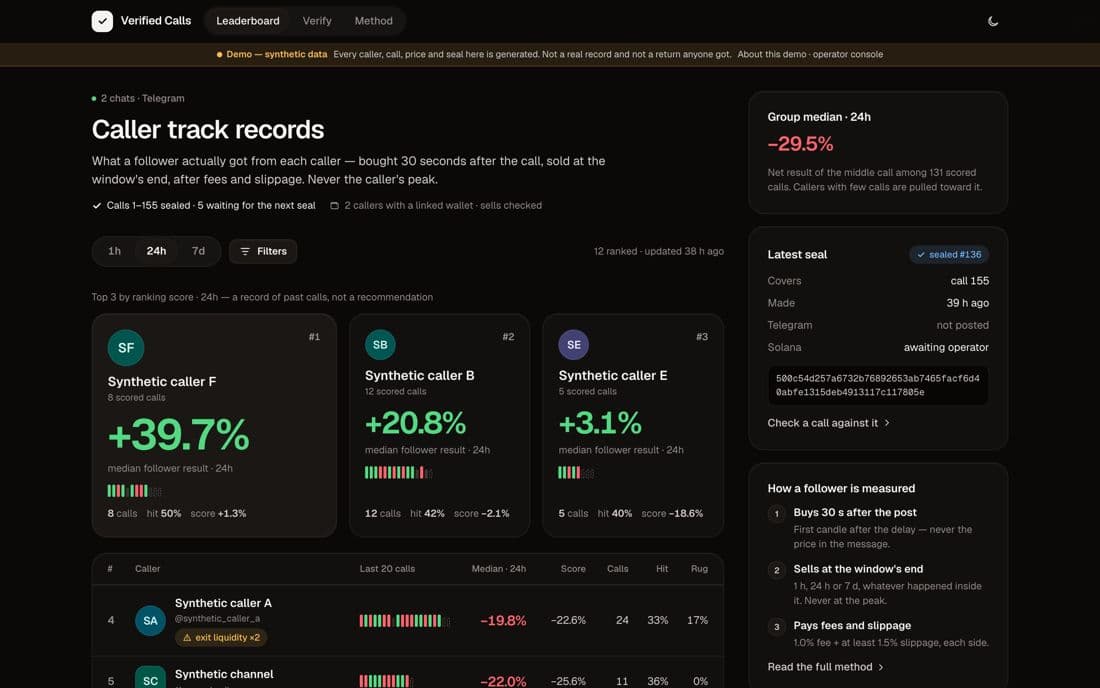Click '12 ranked · updated 38 h ago' text
The image size is (1100, 688).
click(x=659, y=251)
